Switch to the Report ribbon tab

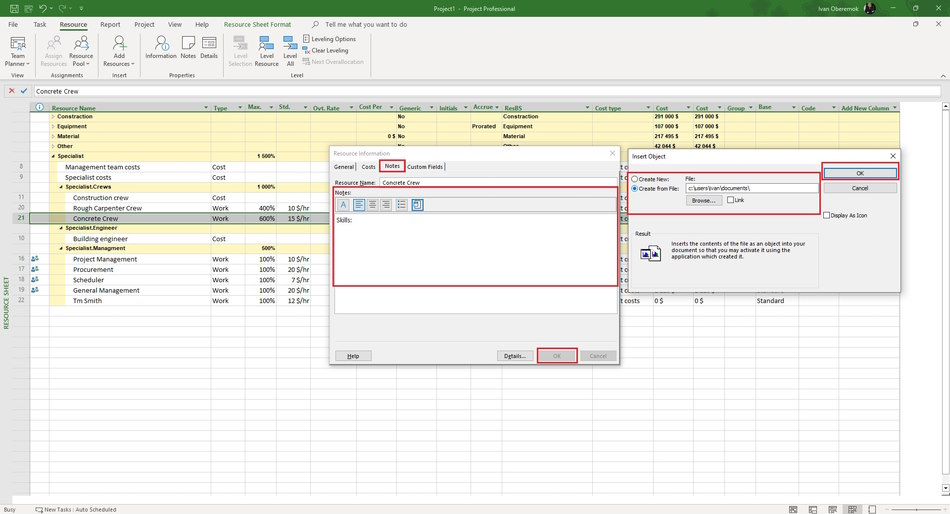click(x=110, y=24)
